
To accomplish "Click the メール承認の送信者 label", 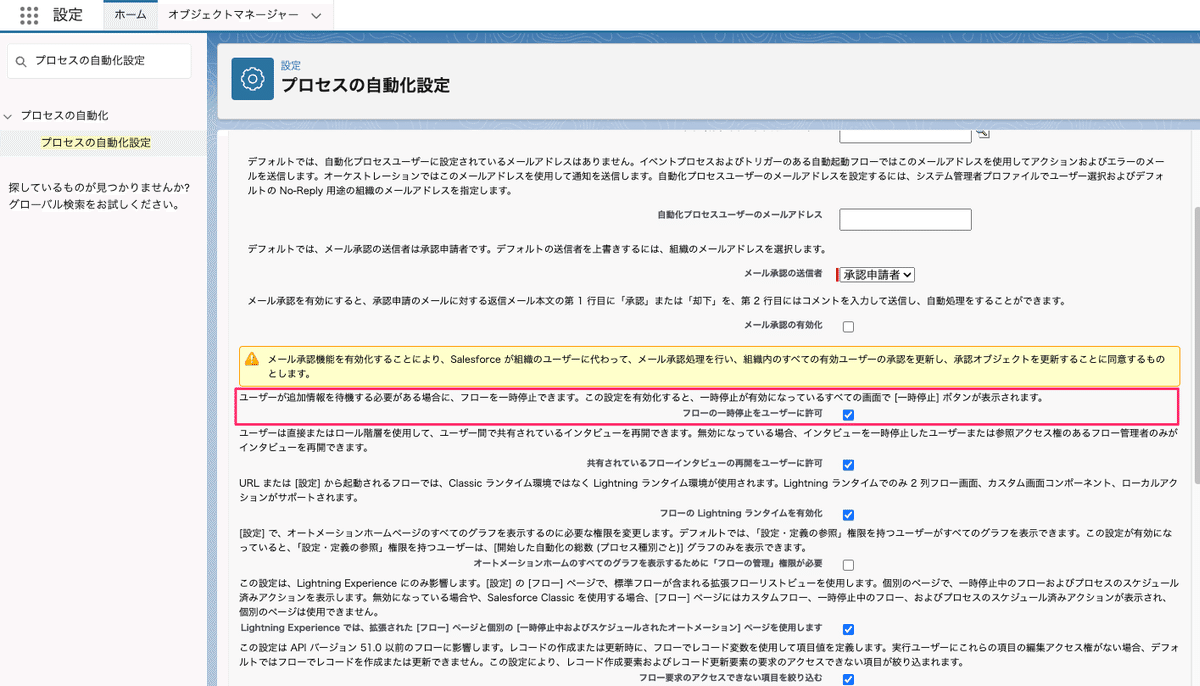I will pos(783,273).
